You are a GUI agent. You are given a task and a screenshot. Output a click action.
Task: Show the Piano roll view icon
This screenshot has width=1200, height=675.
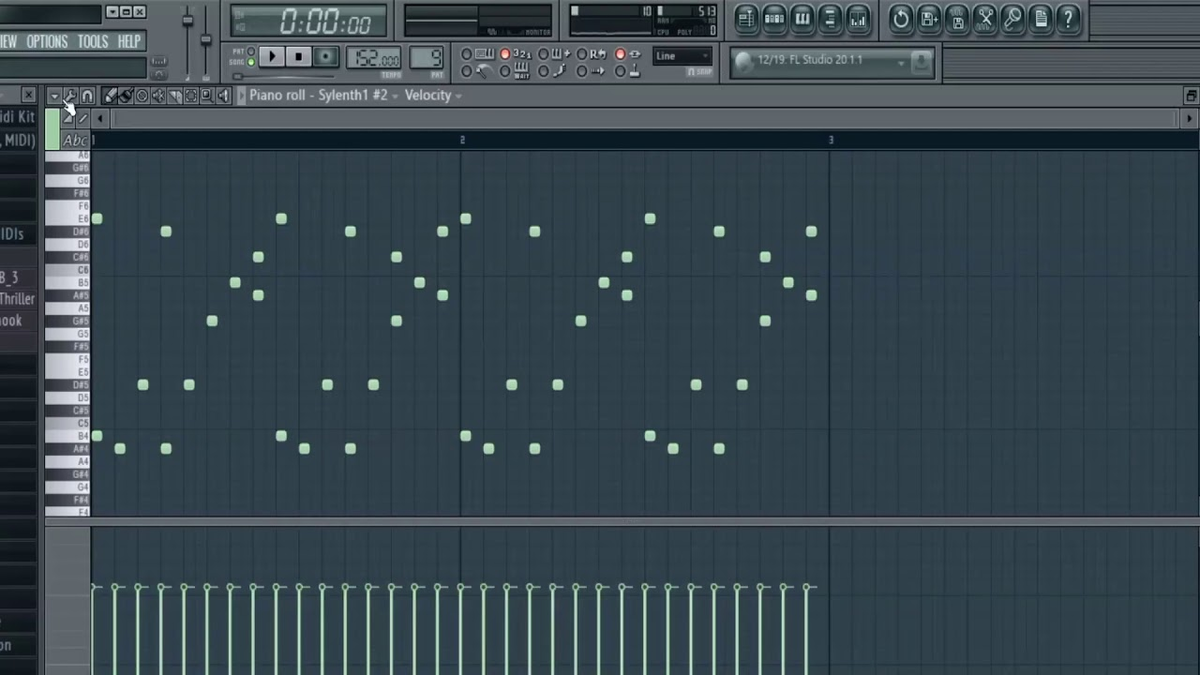point(802,18)
